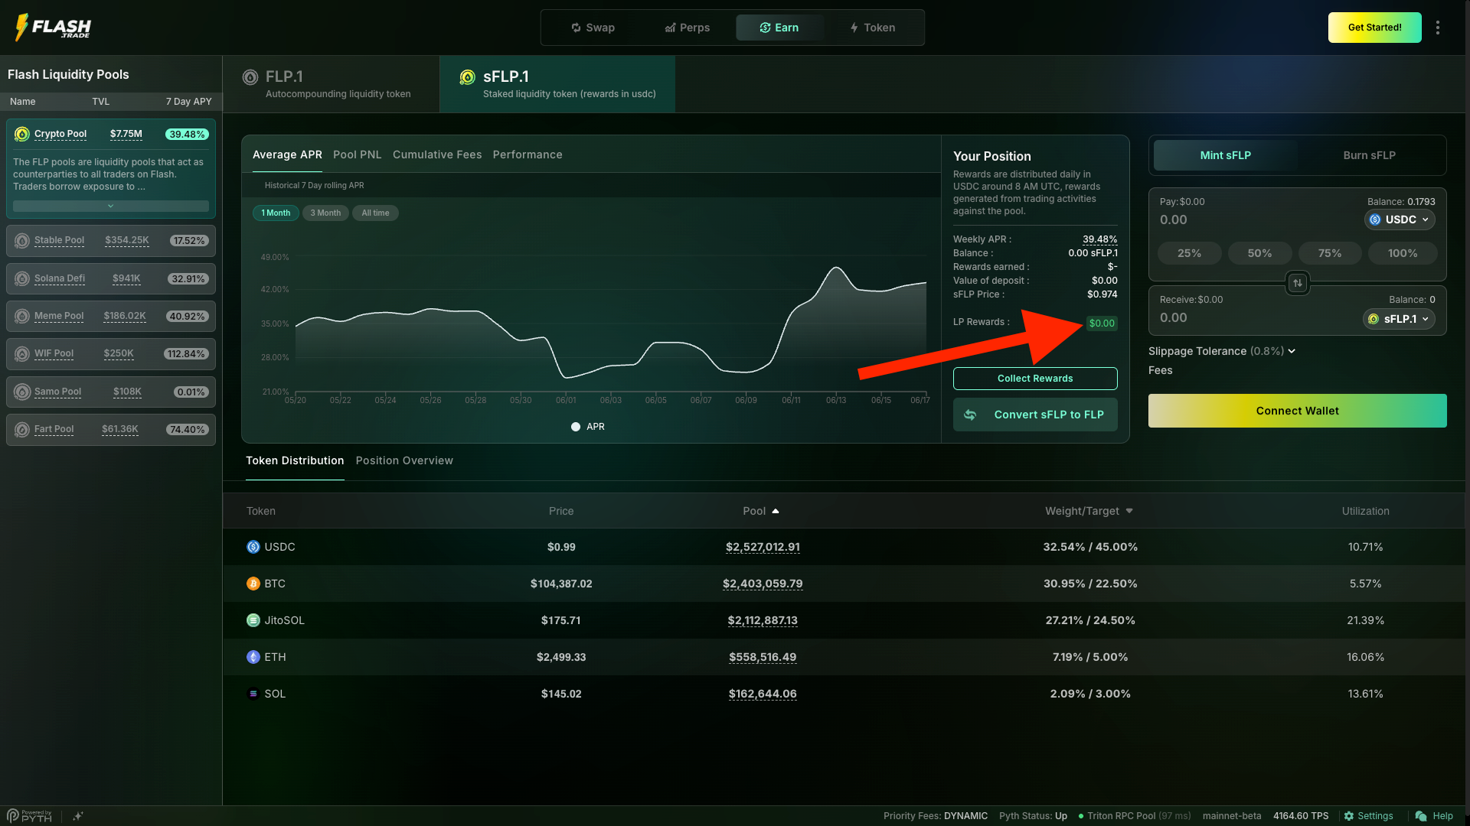Toggle the APR legend color dot
Image resolution: width=1470 pixels, height=826 pixels.
tap(575, 427)
